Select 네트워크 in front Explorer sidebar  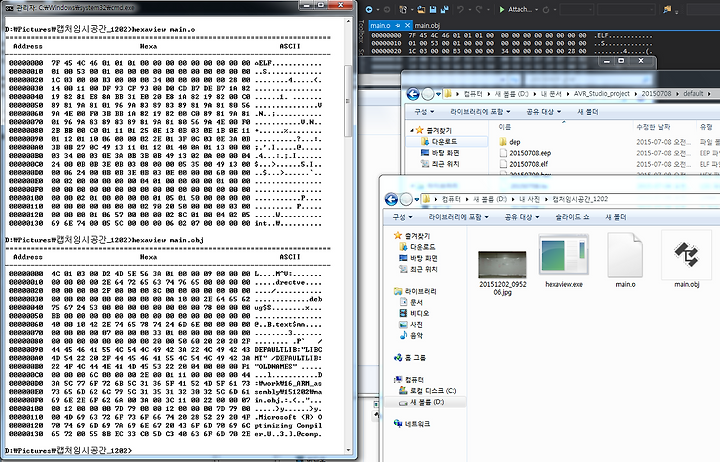[x=412, y=423]
